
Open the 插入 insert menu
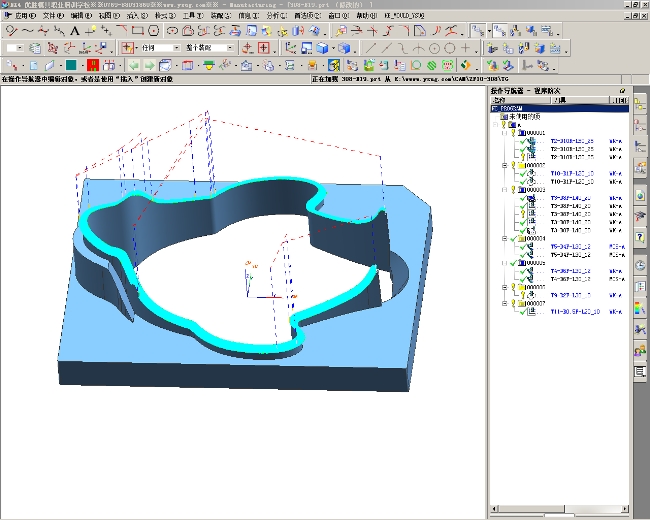[137, 16]
